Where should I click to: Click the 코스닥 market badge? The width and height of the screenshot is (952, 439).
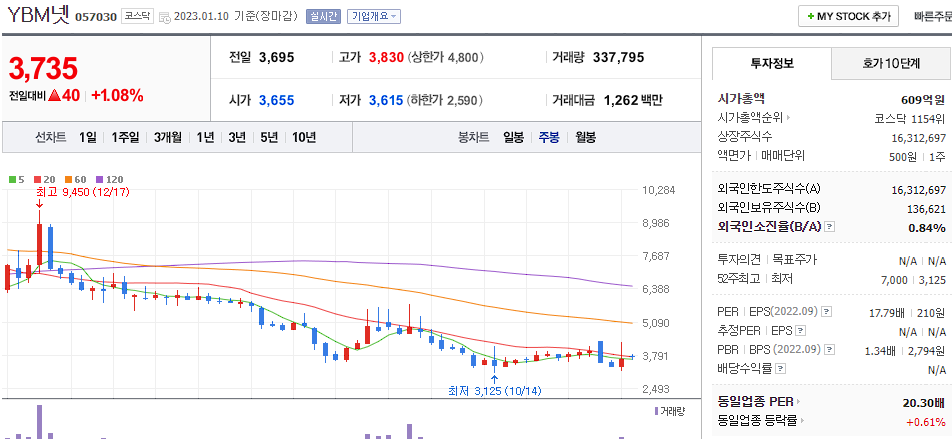click(137, 16)
